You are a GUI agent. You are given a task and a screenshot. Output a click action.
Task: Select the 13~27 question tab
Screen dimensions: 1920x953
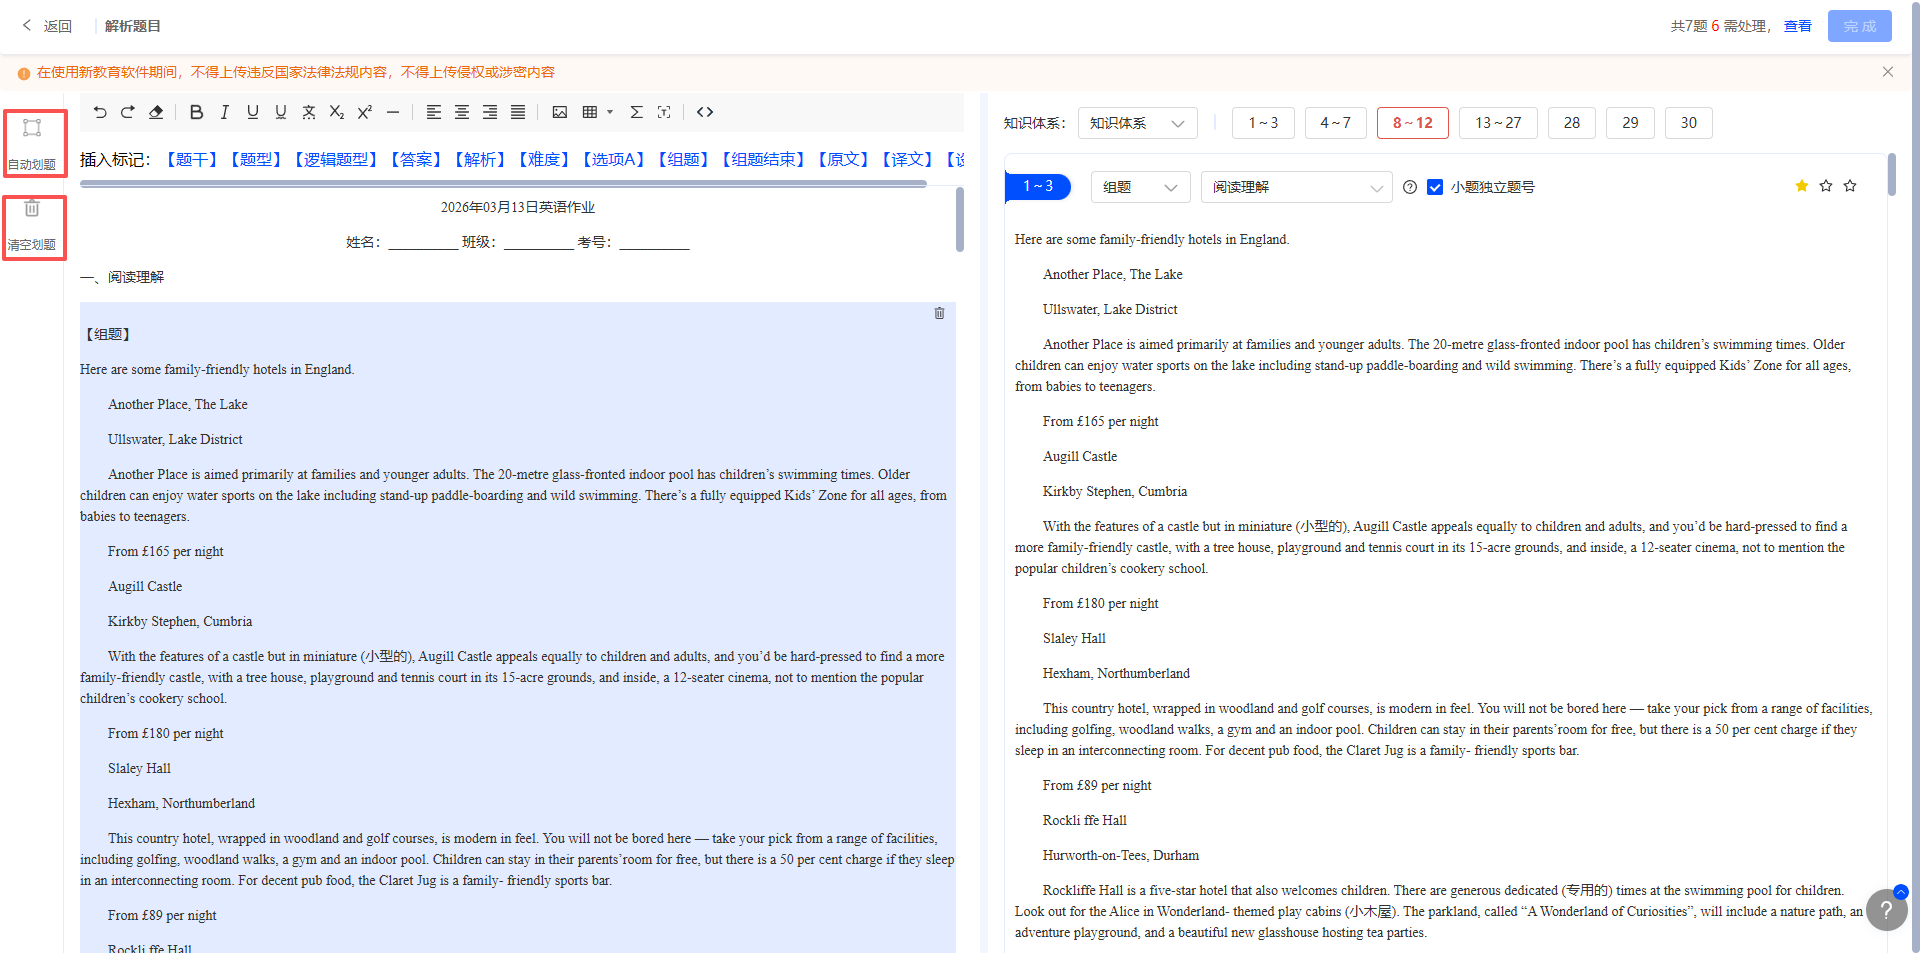click(1497, 123)
